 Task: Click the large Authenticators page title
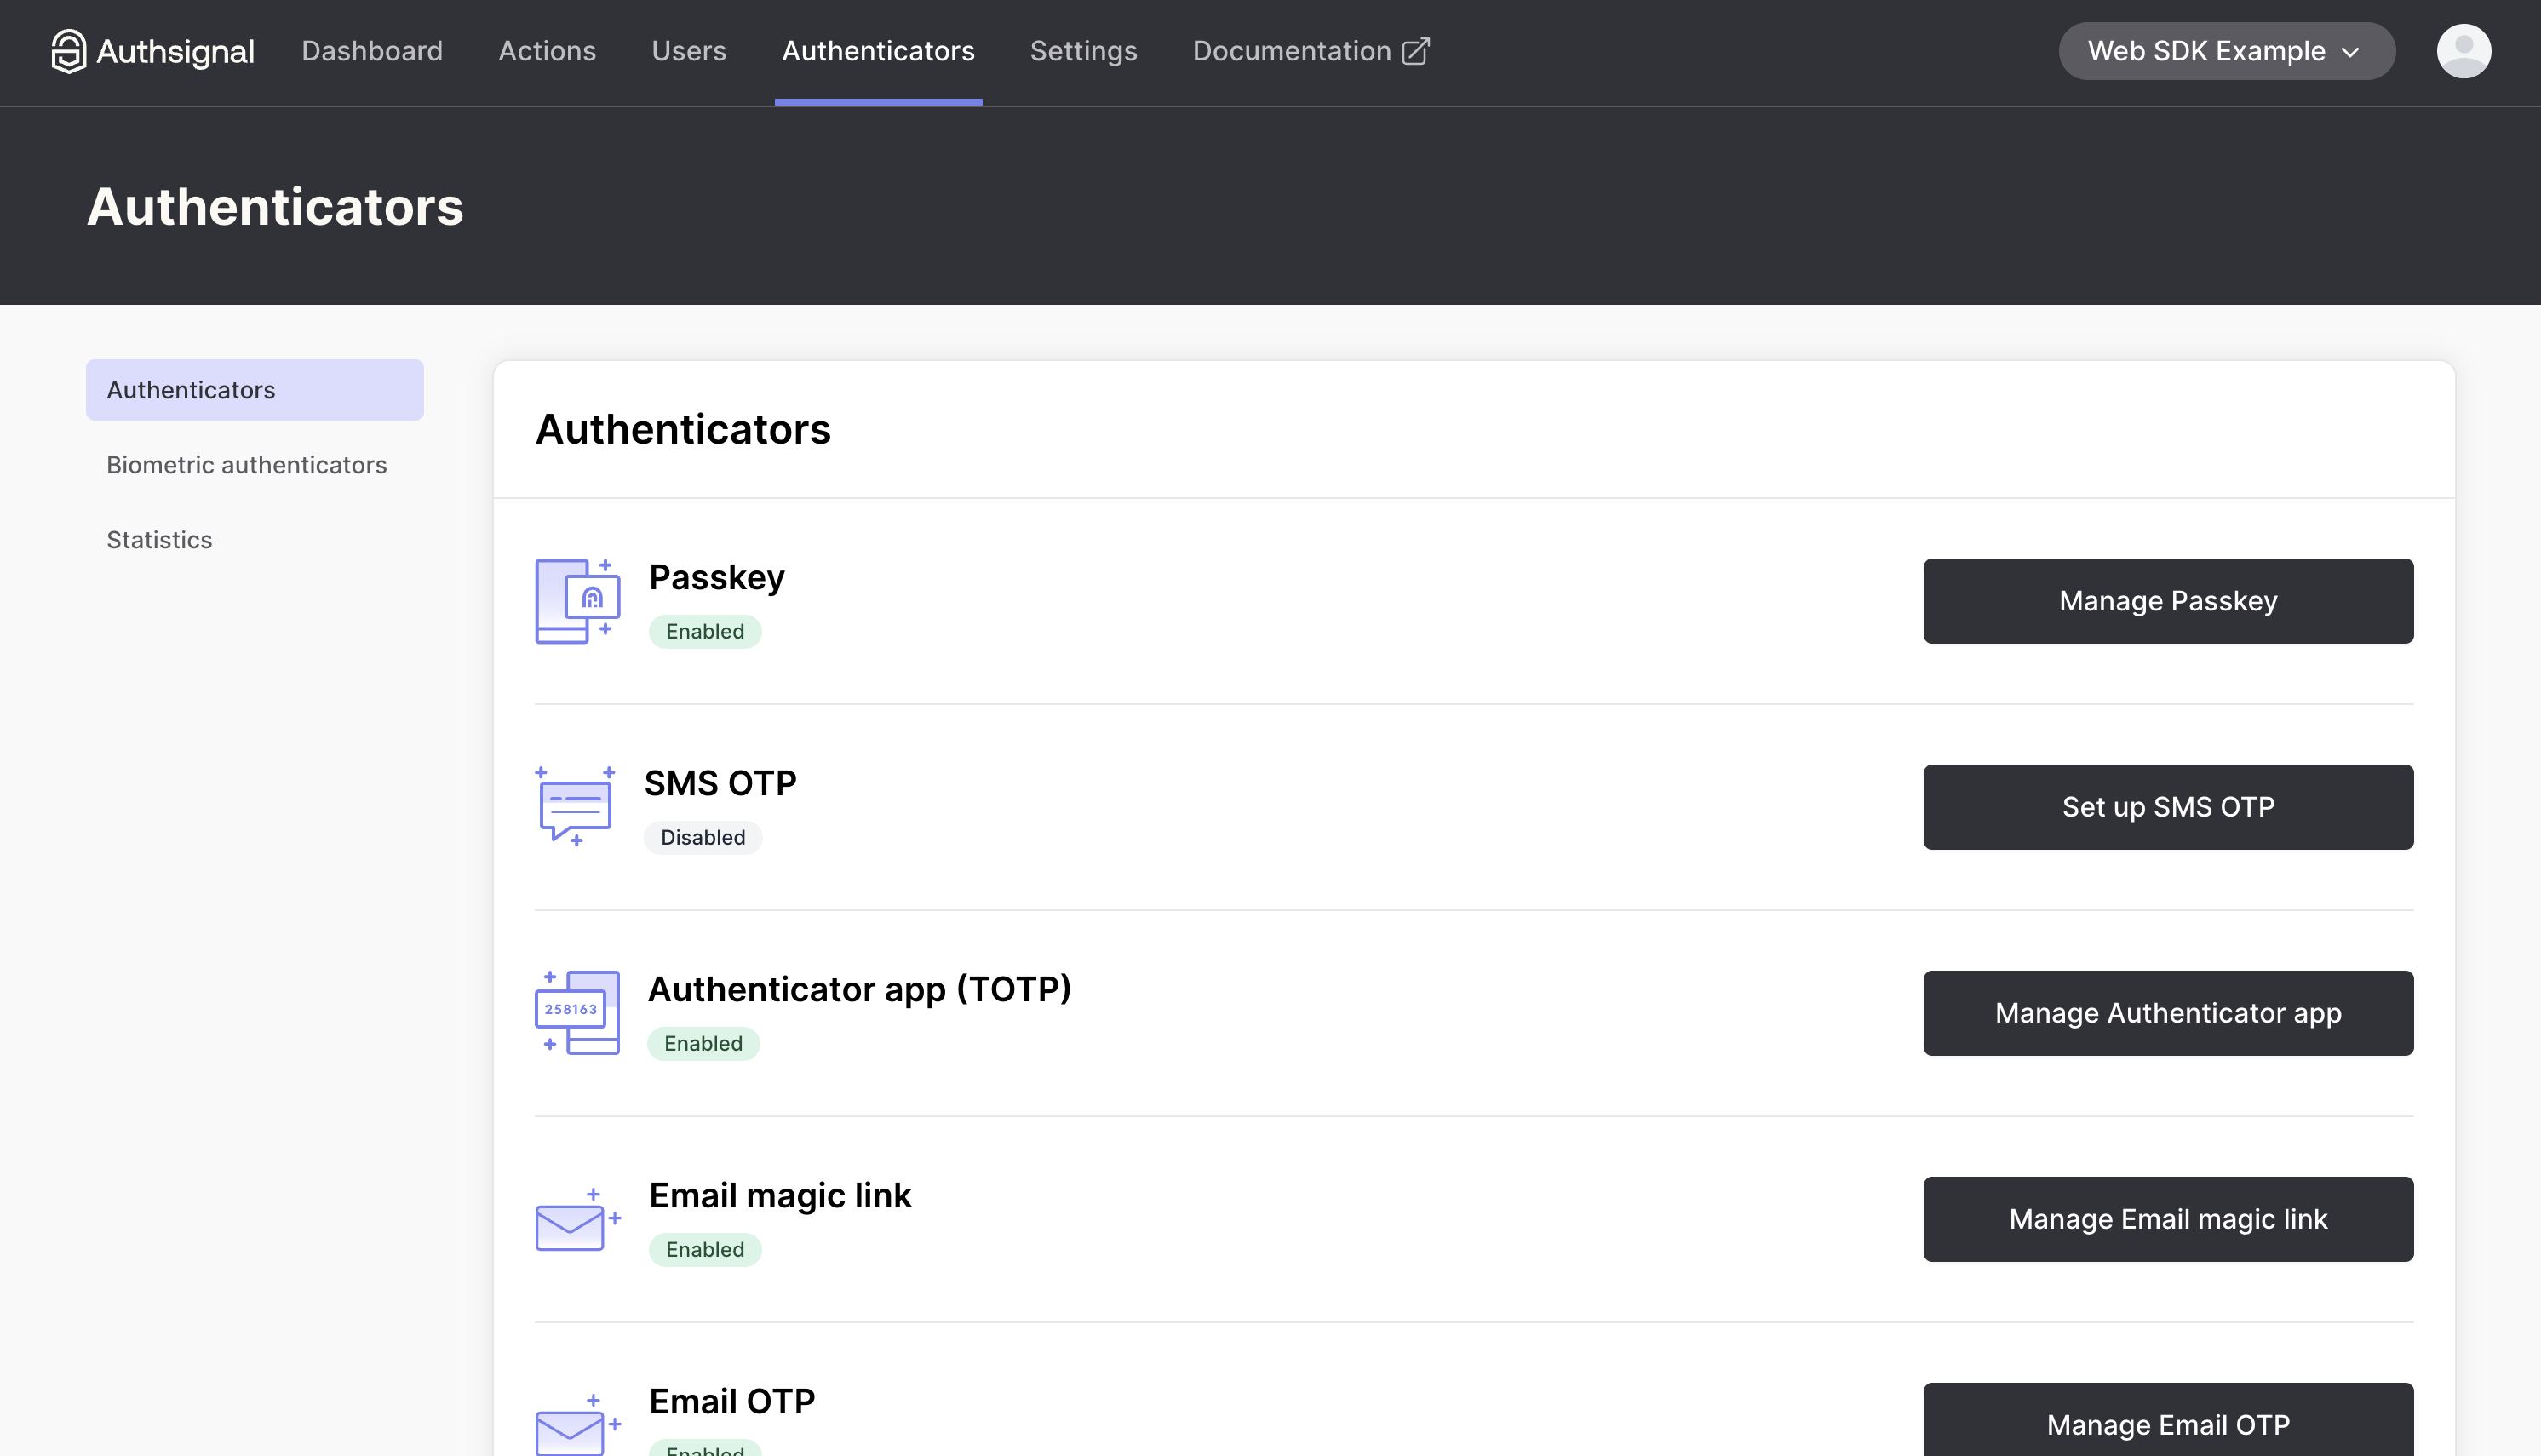(275, 207)
